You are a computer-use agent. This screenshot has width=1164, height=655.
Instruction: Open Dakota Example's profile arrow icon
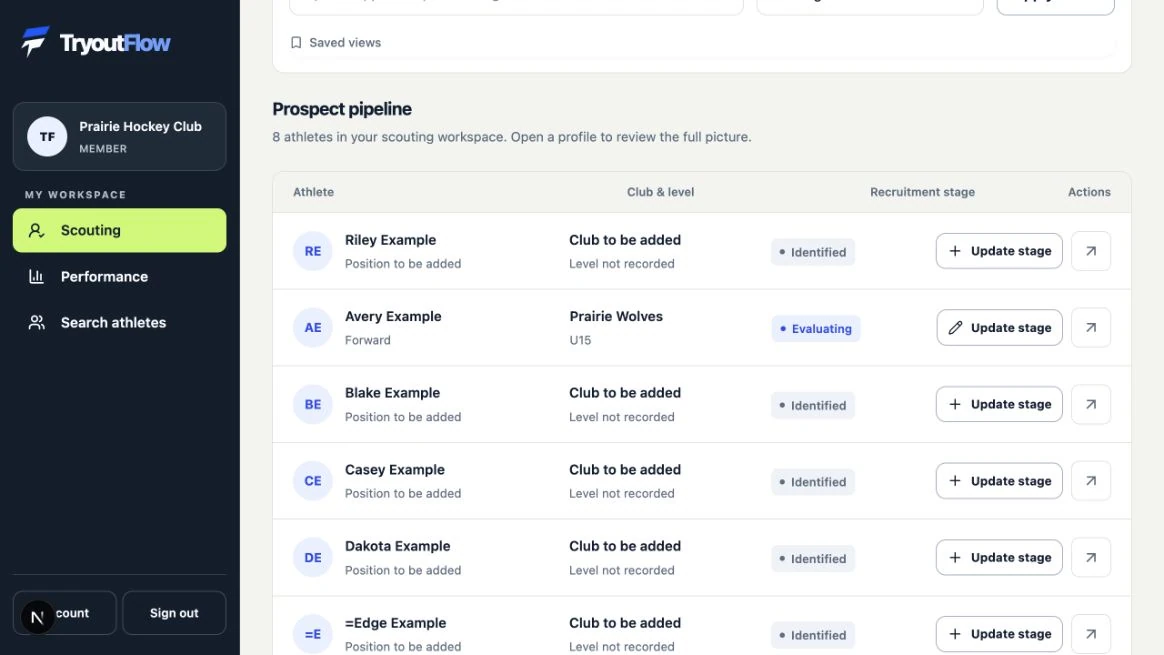[x=1091, y=557]
